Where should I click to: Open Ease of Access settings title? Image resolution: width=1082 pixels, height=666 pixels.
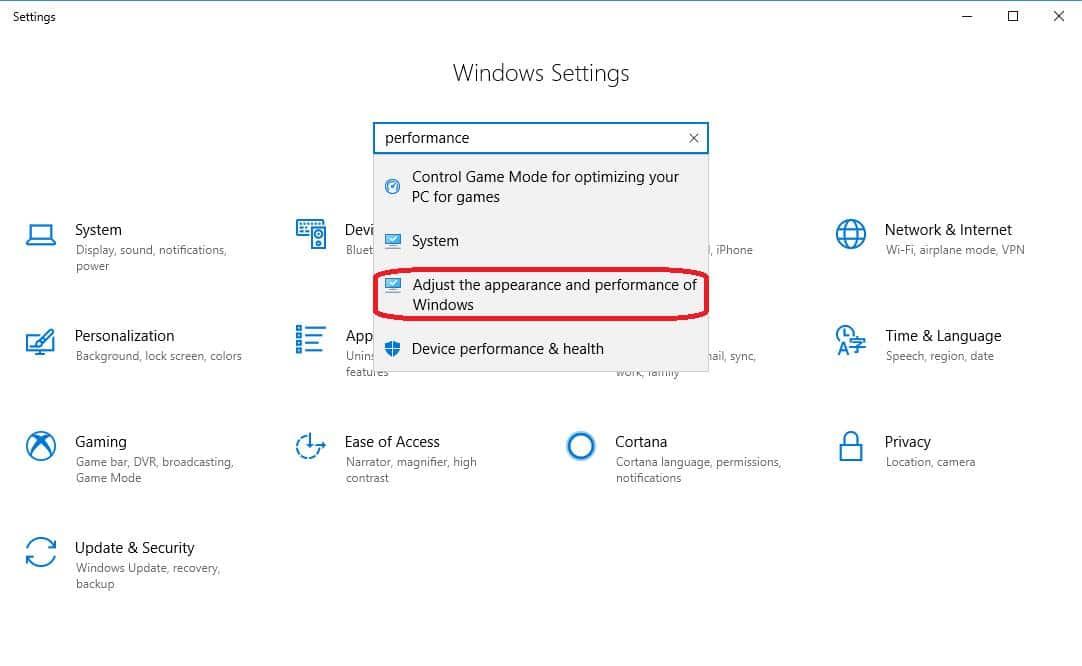pos(392,442)
